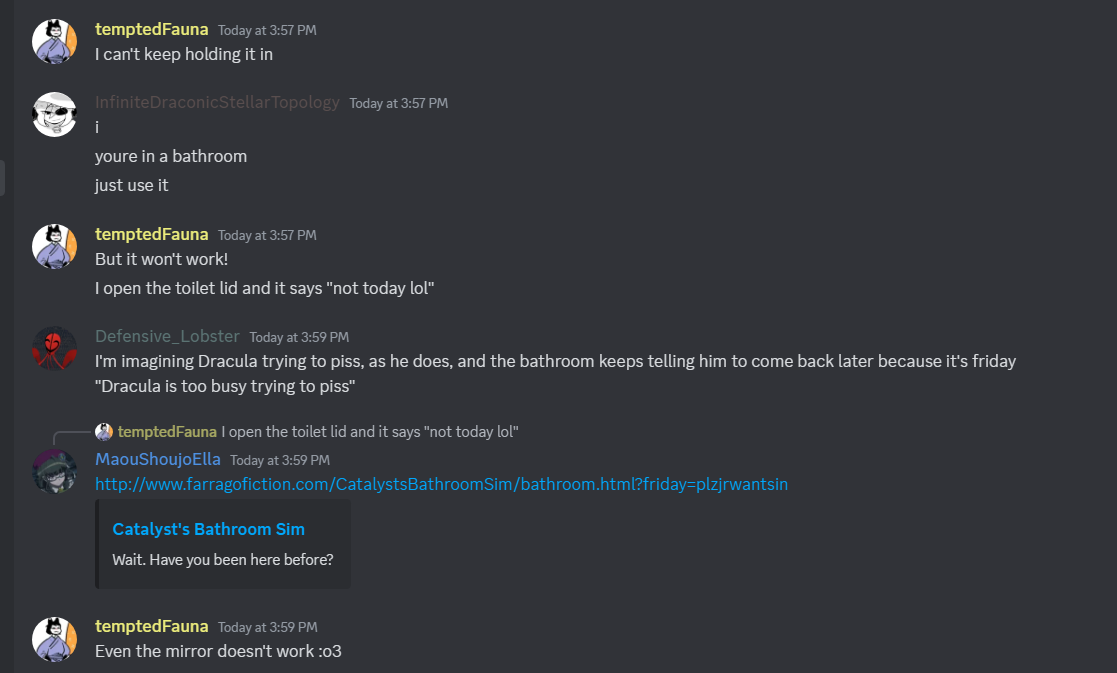Open InfiniteDraconicStellarTopology's avatar profile picture
Viewport: 1117px width, 673px height.
[54, 114]
